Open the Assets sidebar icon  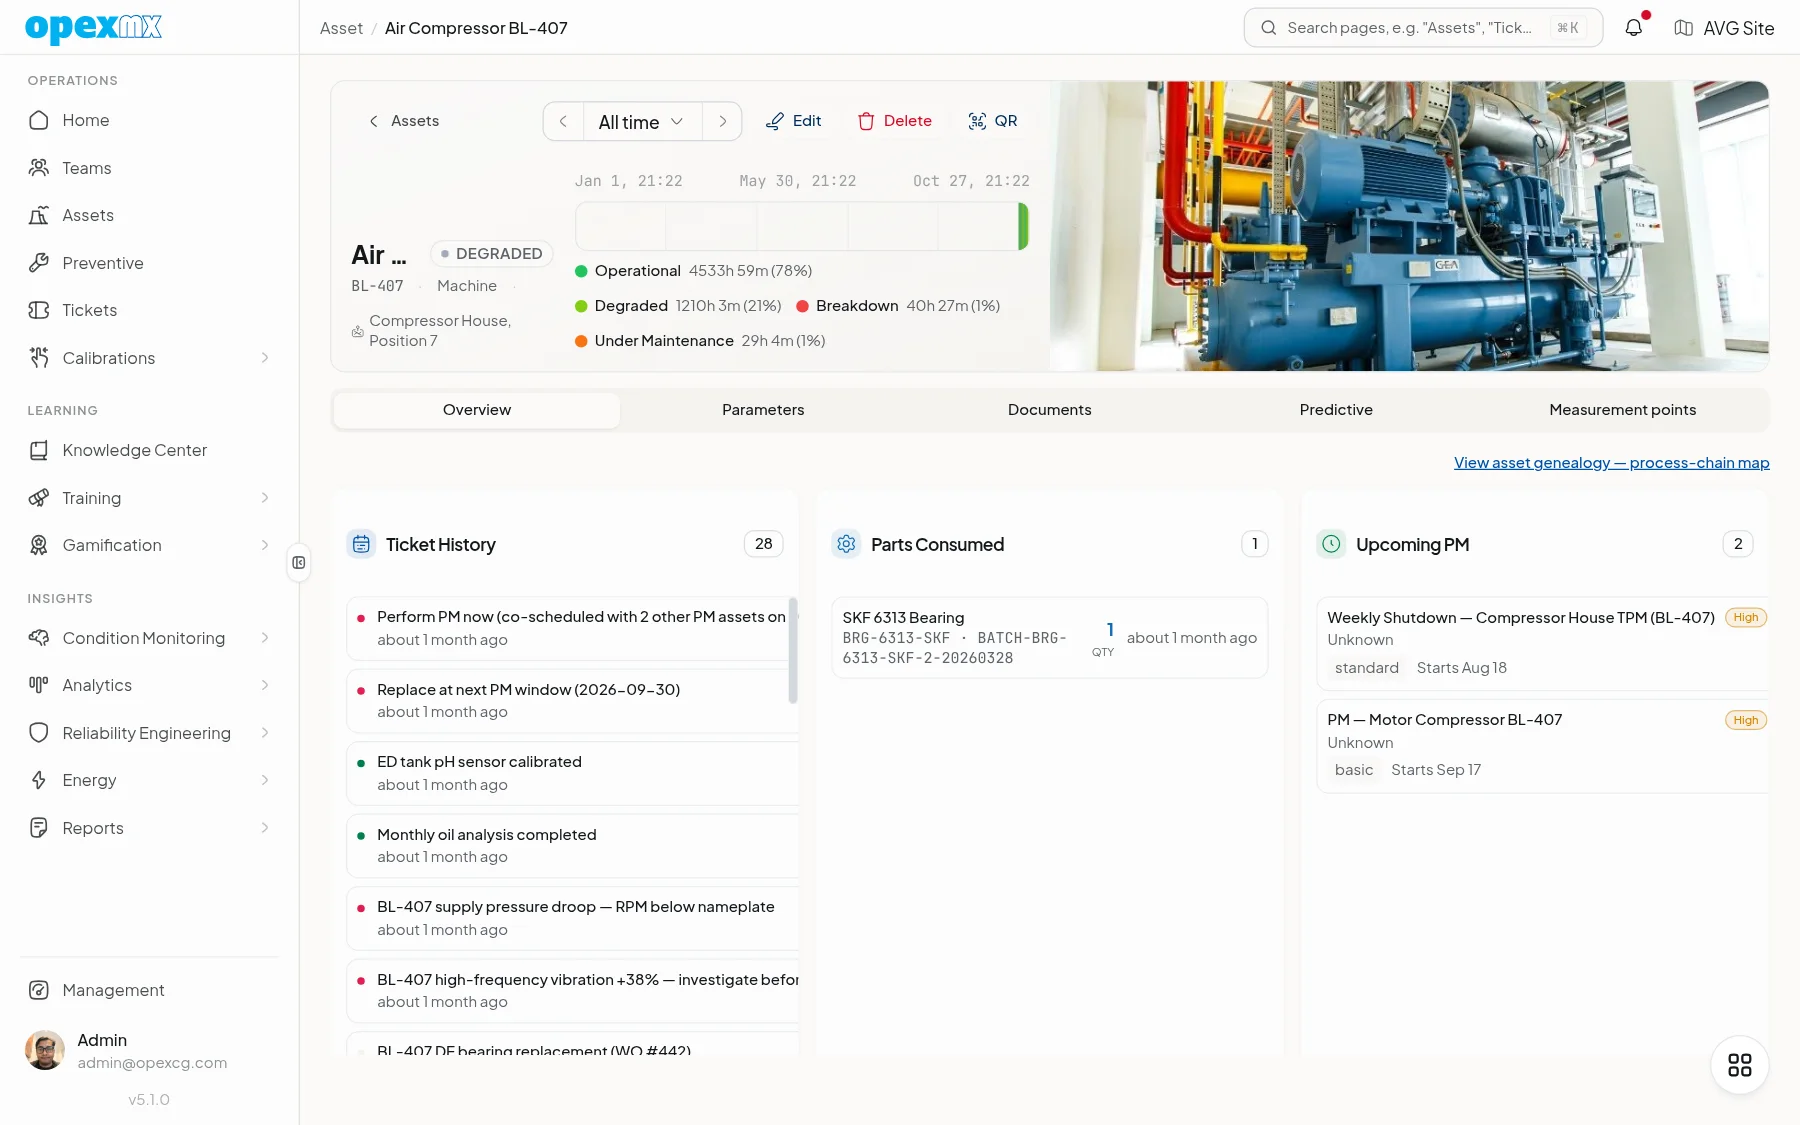39,215
